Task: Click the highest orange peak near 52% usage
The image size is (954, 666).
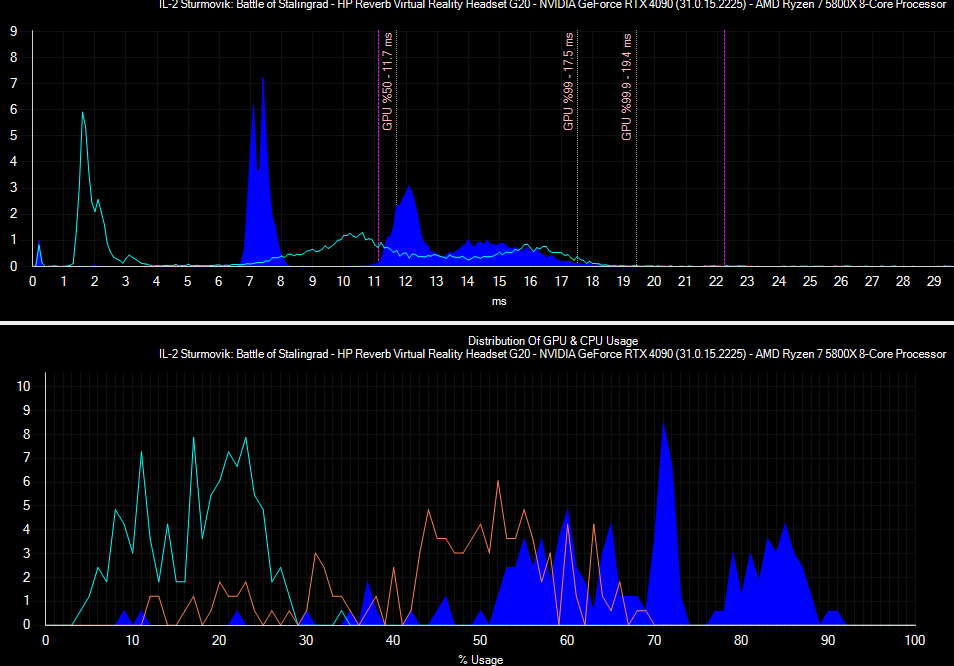Action: (x=498, y=485)
